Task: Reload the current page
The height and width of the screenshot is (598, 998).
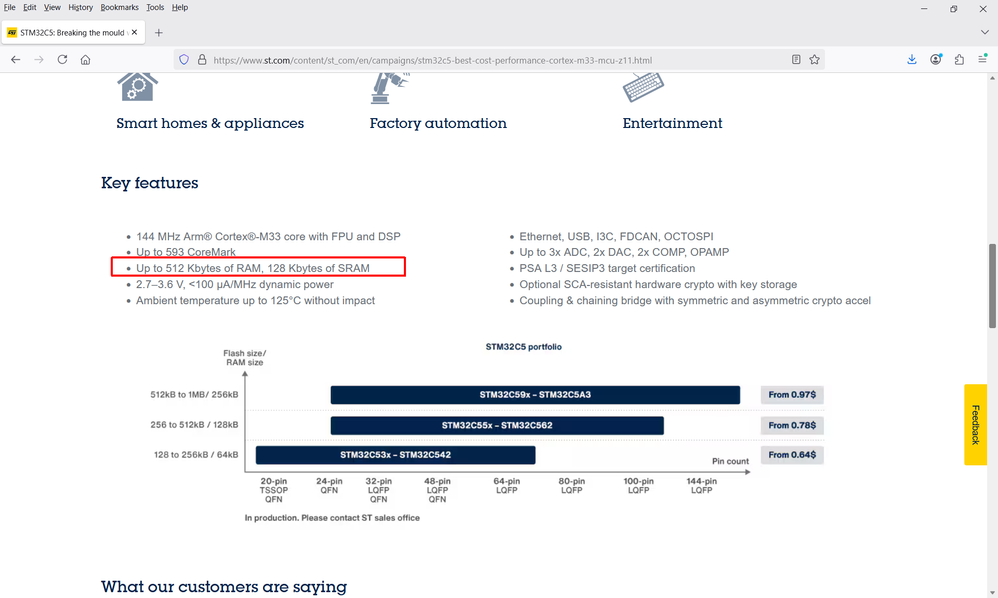Action: click(x=62, y=60)
